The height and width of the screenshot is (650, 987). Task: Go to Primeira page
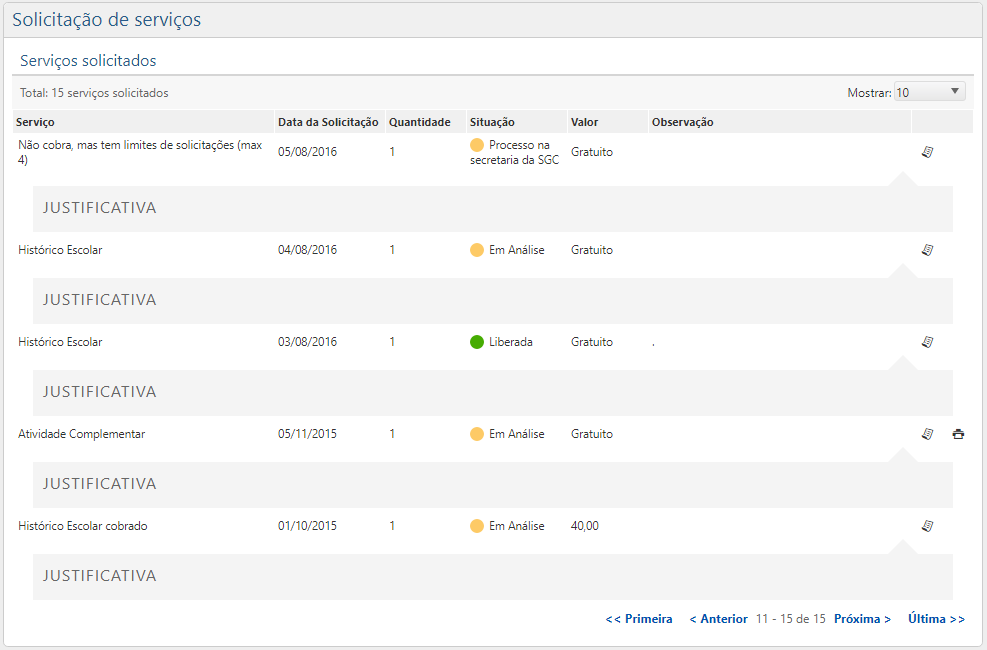point(639,619)
